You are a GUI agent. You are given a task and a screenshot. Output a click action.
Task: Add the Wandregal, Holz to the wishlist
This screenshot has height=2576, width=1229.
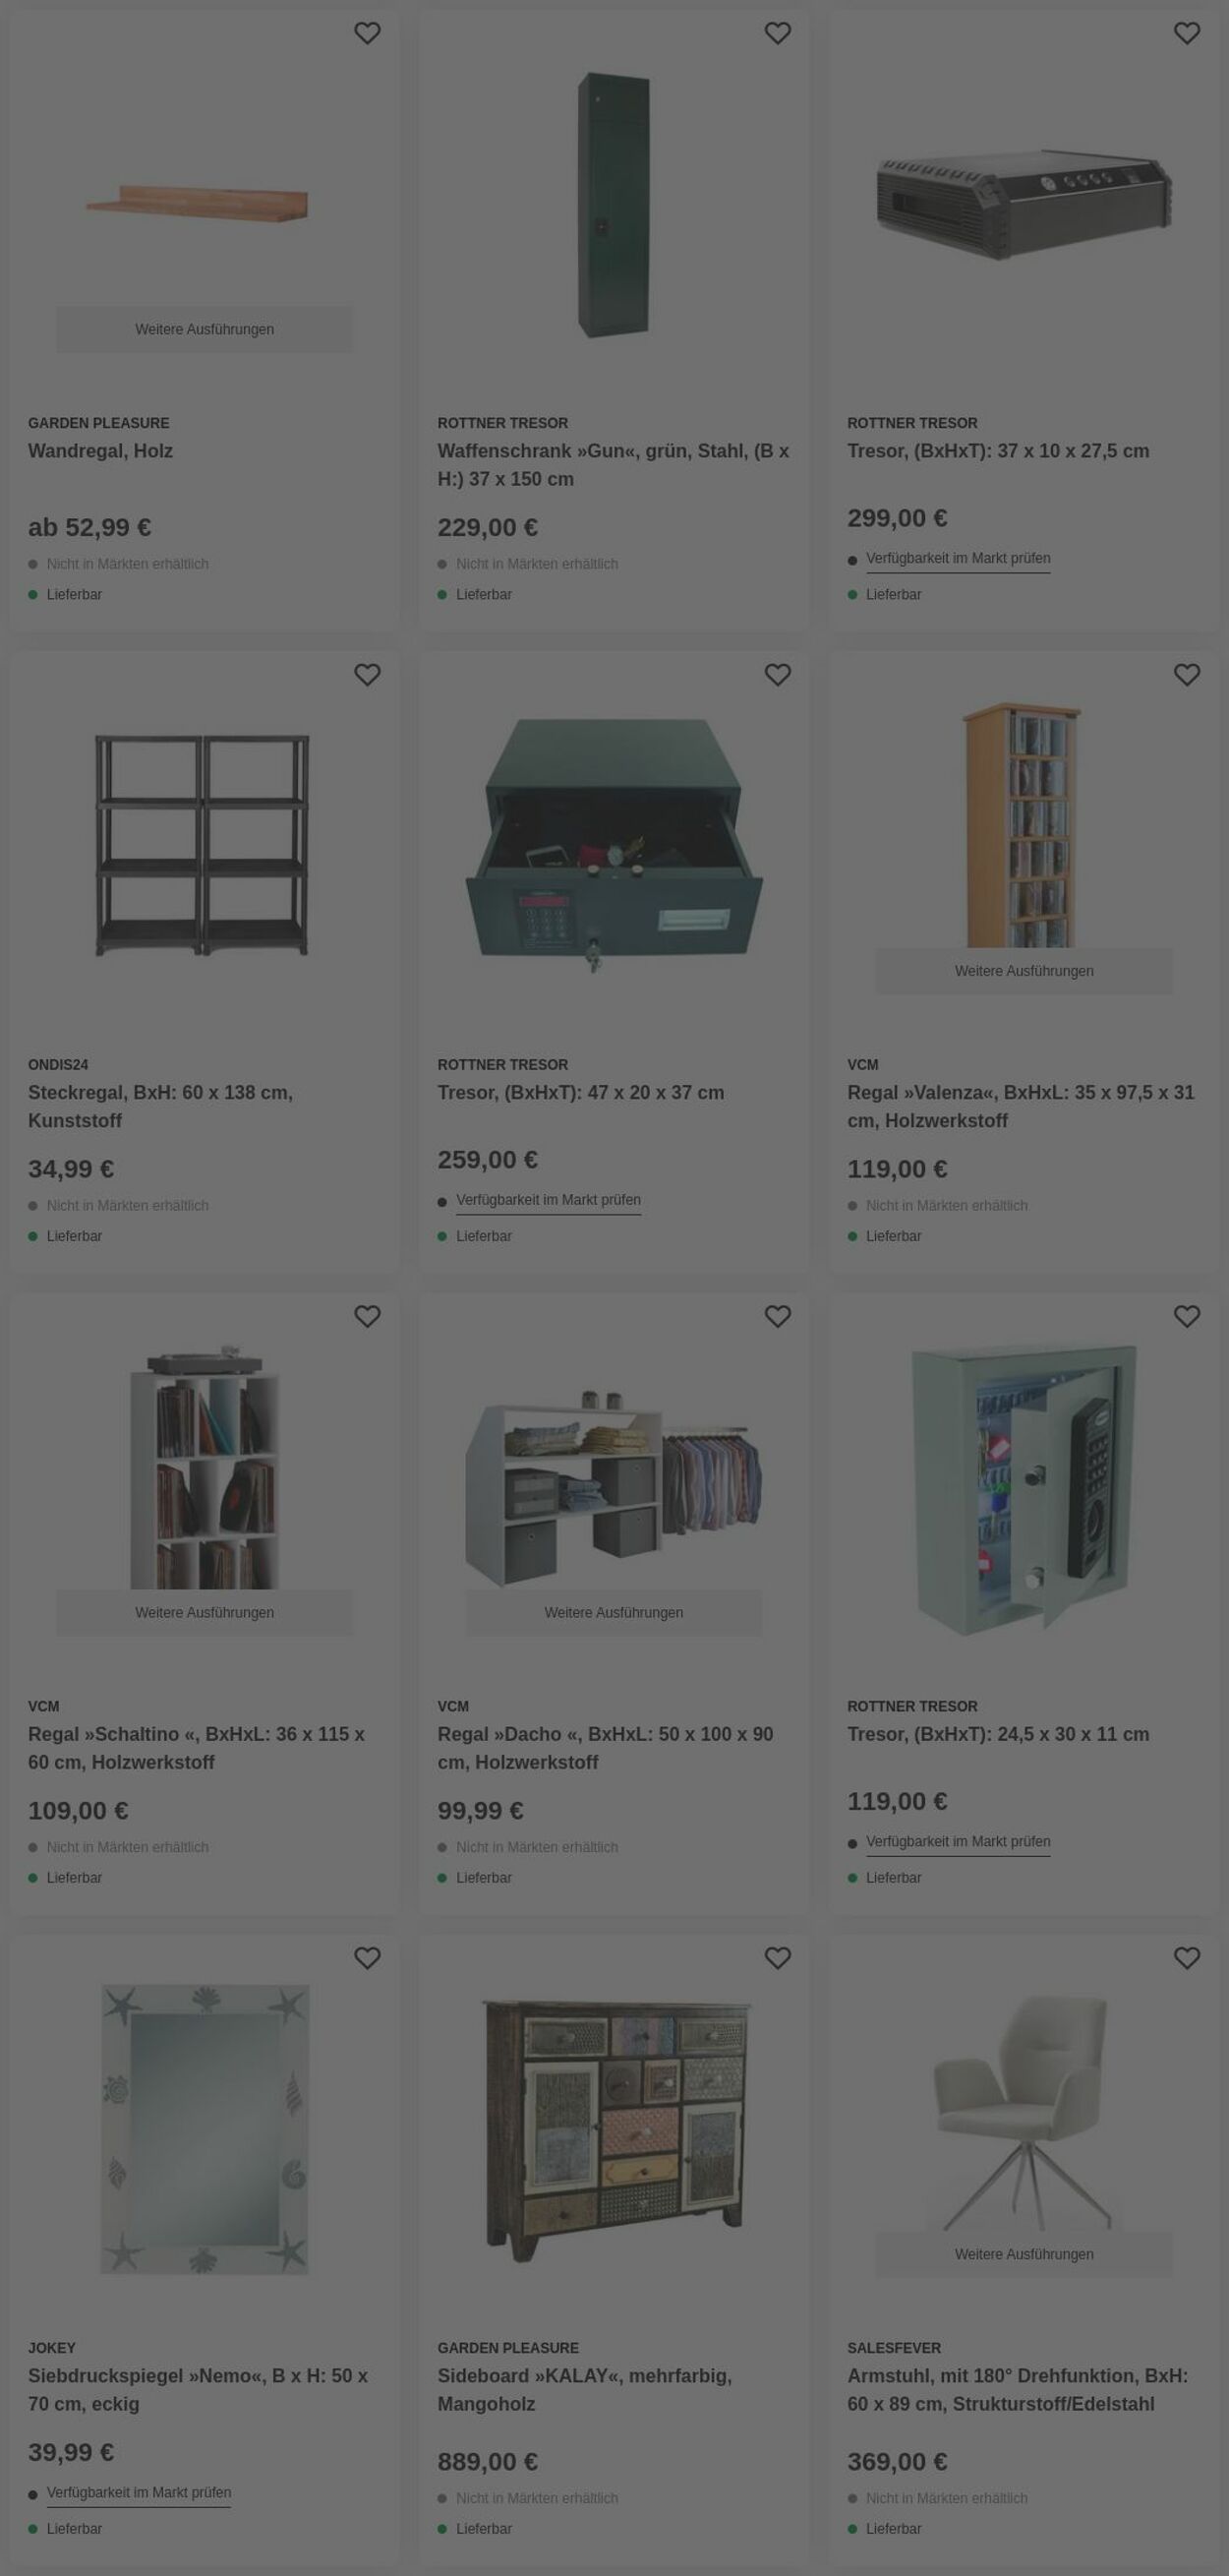[x=367, y=33]
